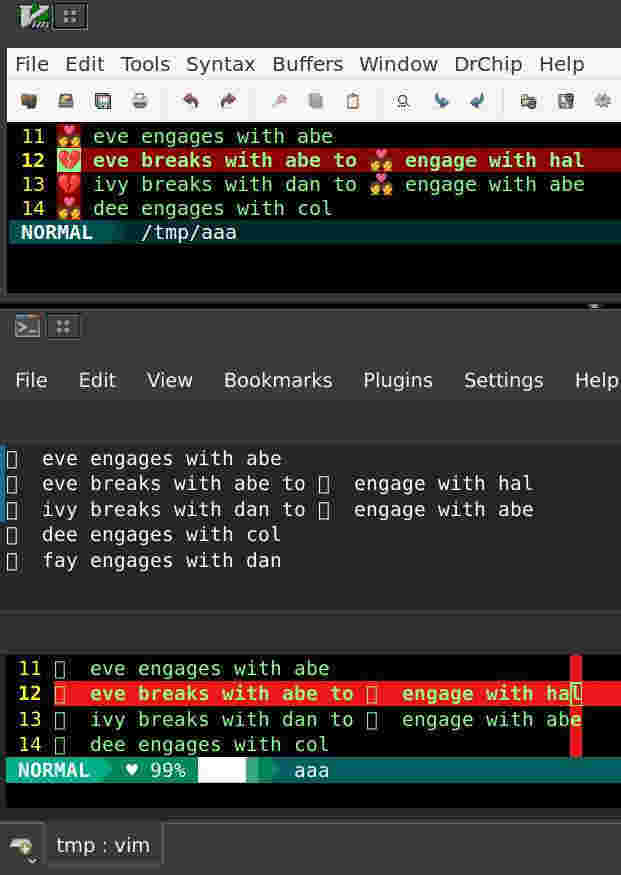The height and width of the screenshot is (875, 621).
Task: Click gVim line 11 'eve engages with abe'
Action: click(213, 137)
